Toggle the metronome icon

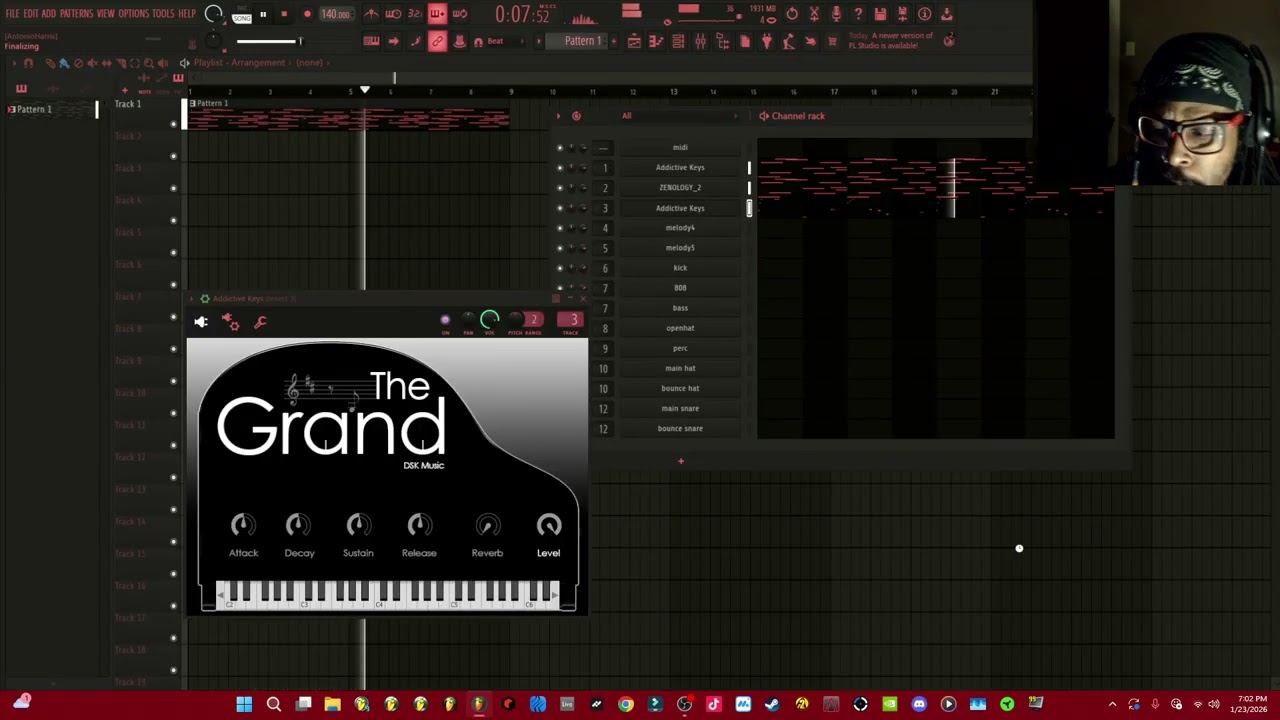point(371,14)
